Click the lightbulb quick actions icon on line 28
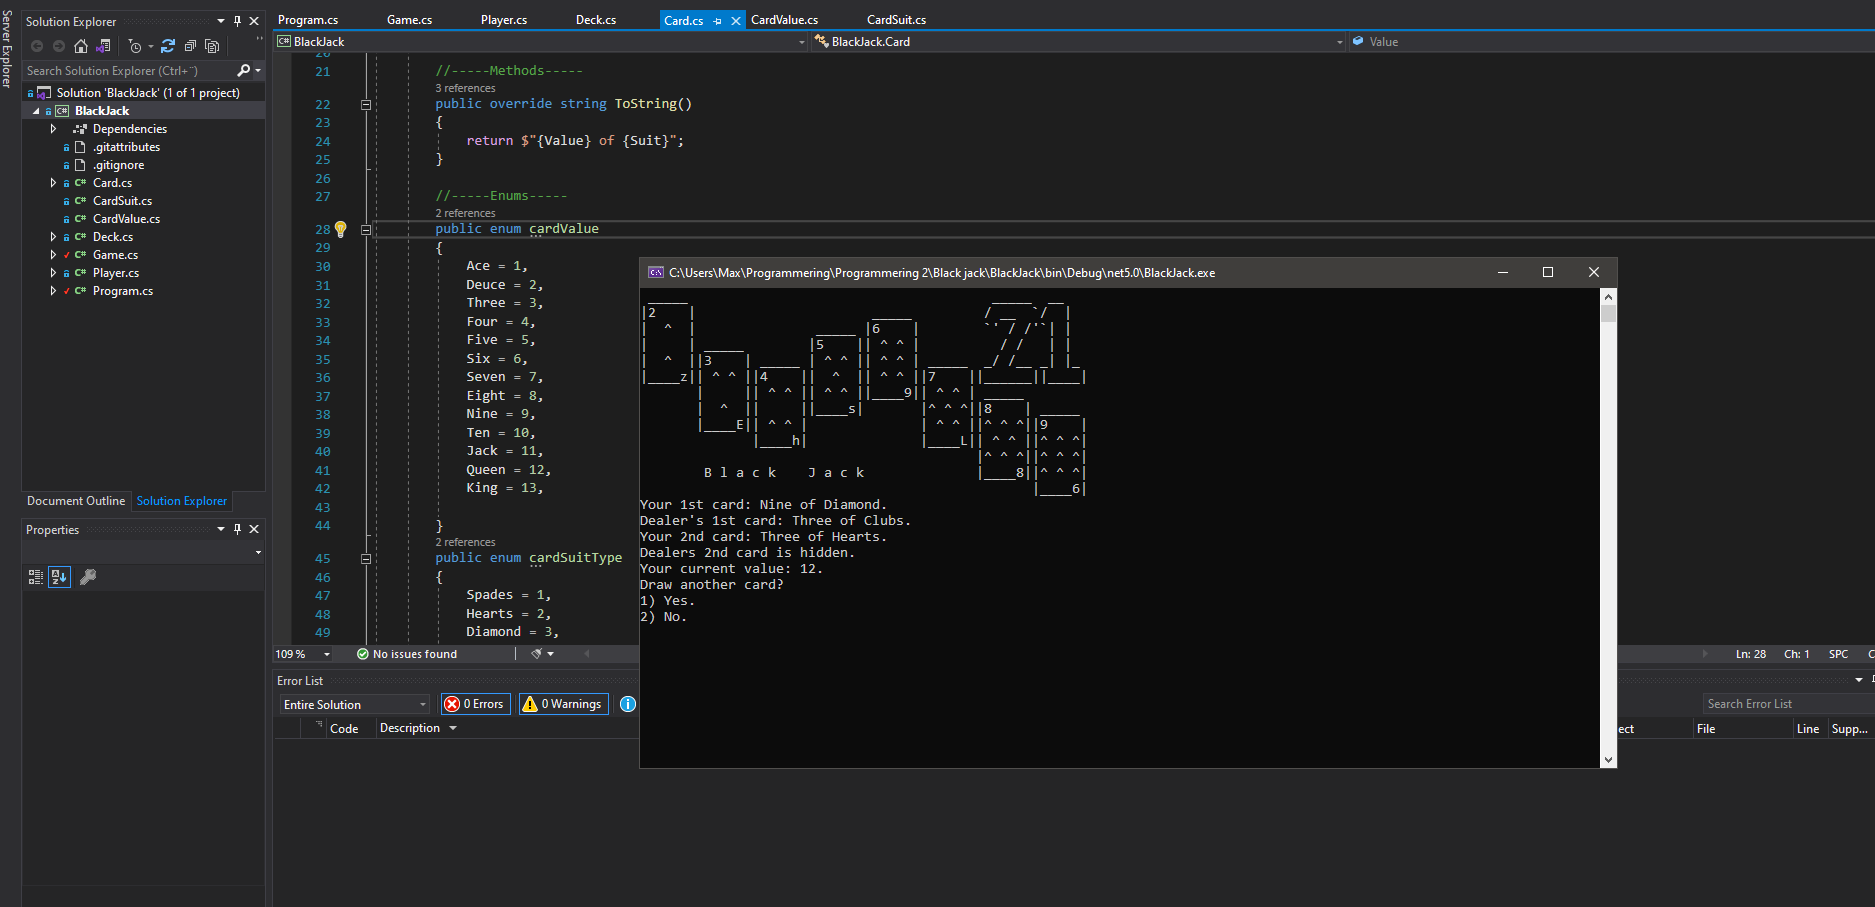This screenshot has height=907, width=1875. pos(340,229)
